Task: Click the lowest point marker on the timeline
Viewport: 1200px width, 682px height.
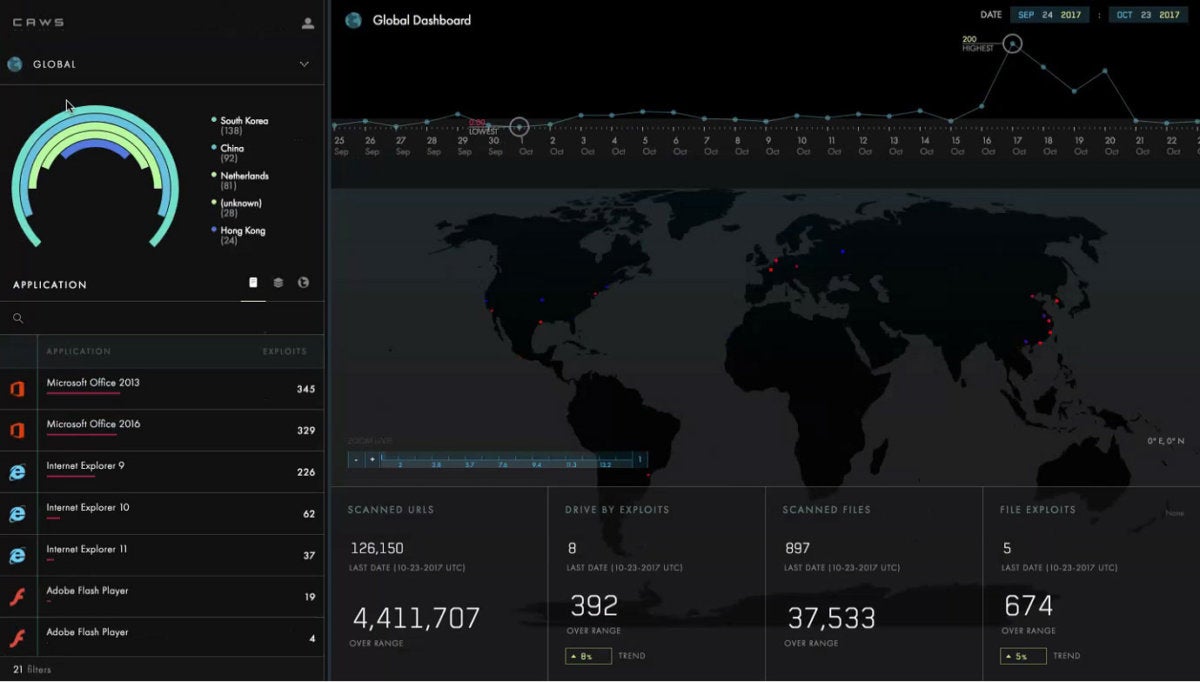Action: click(519, 126)
